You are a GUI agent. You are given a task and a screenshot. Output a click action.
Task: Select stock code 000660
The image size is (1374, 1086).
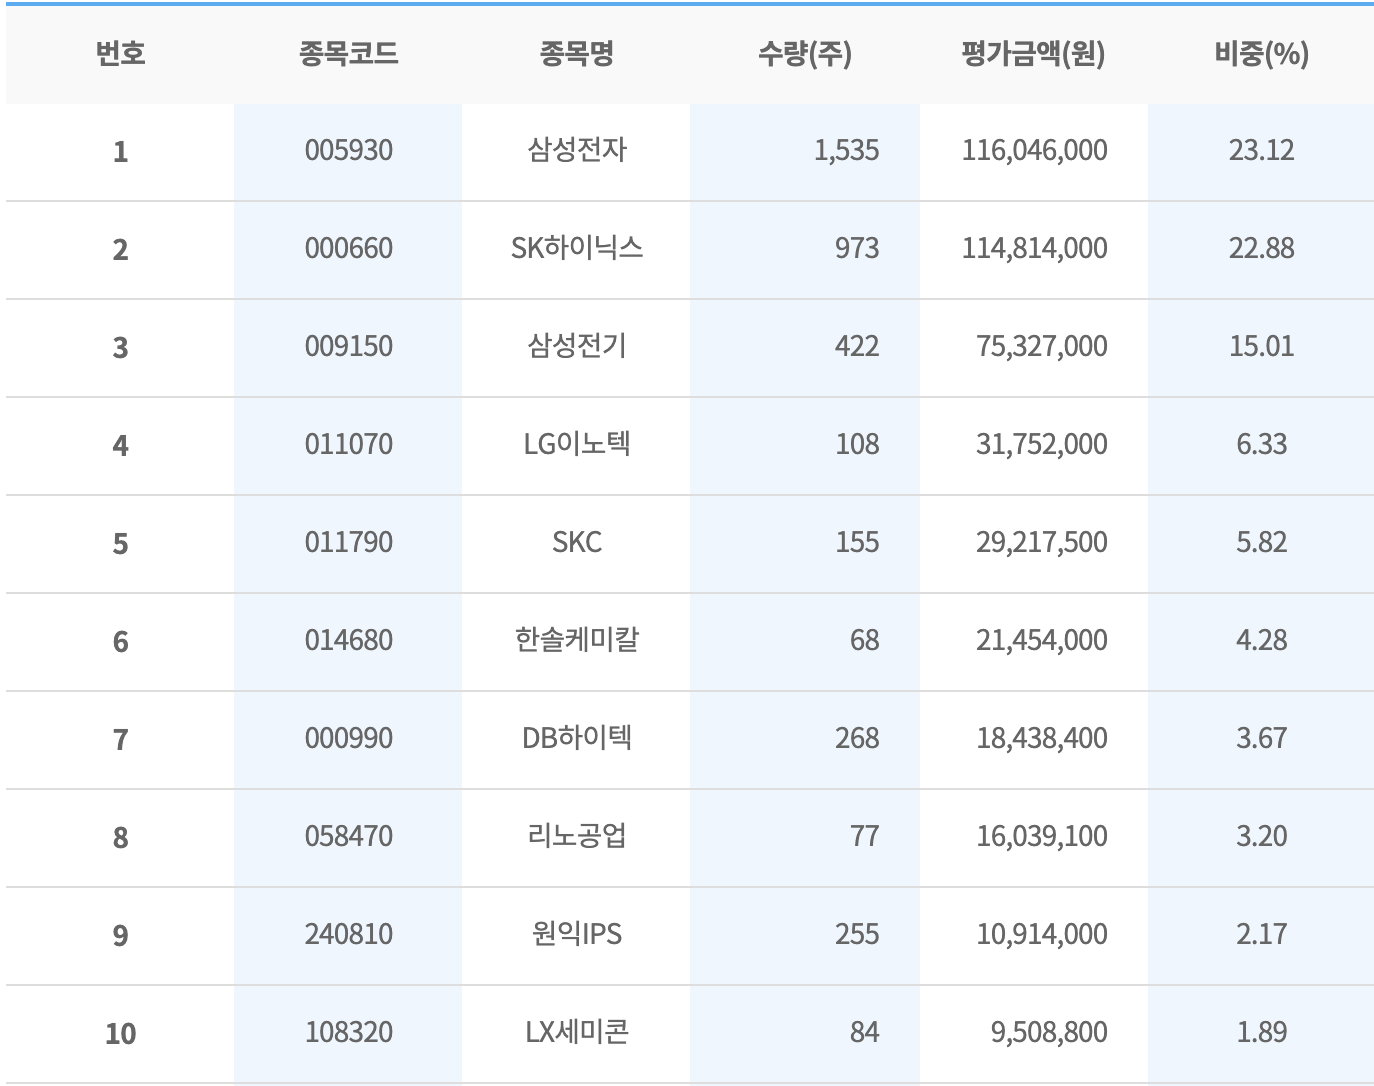[348, 249]
